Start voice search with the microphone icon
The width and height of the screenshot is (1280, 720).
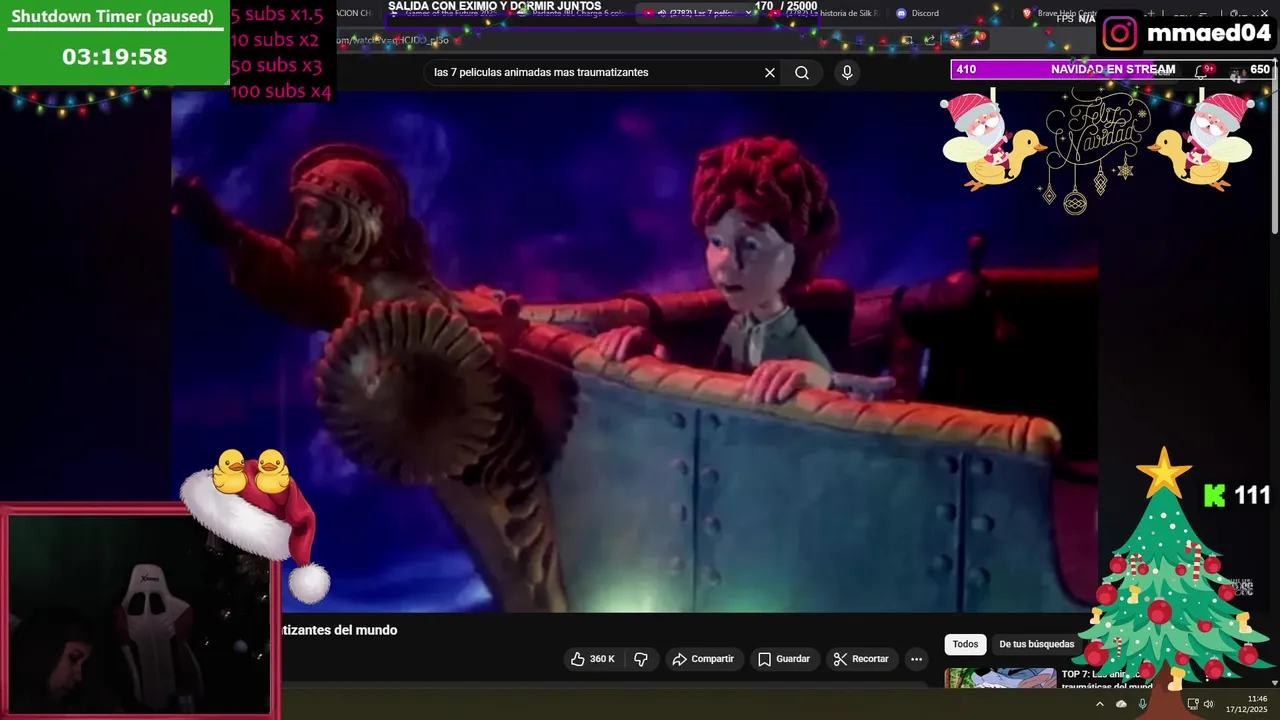[847, 72]
